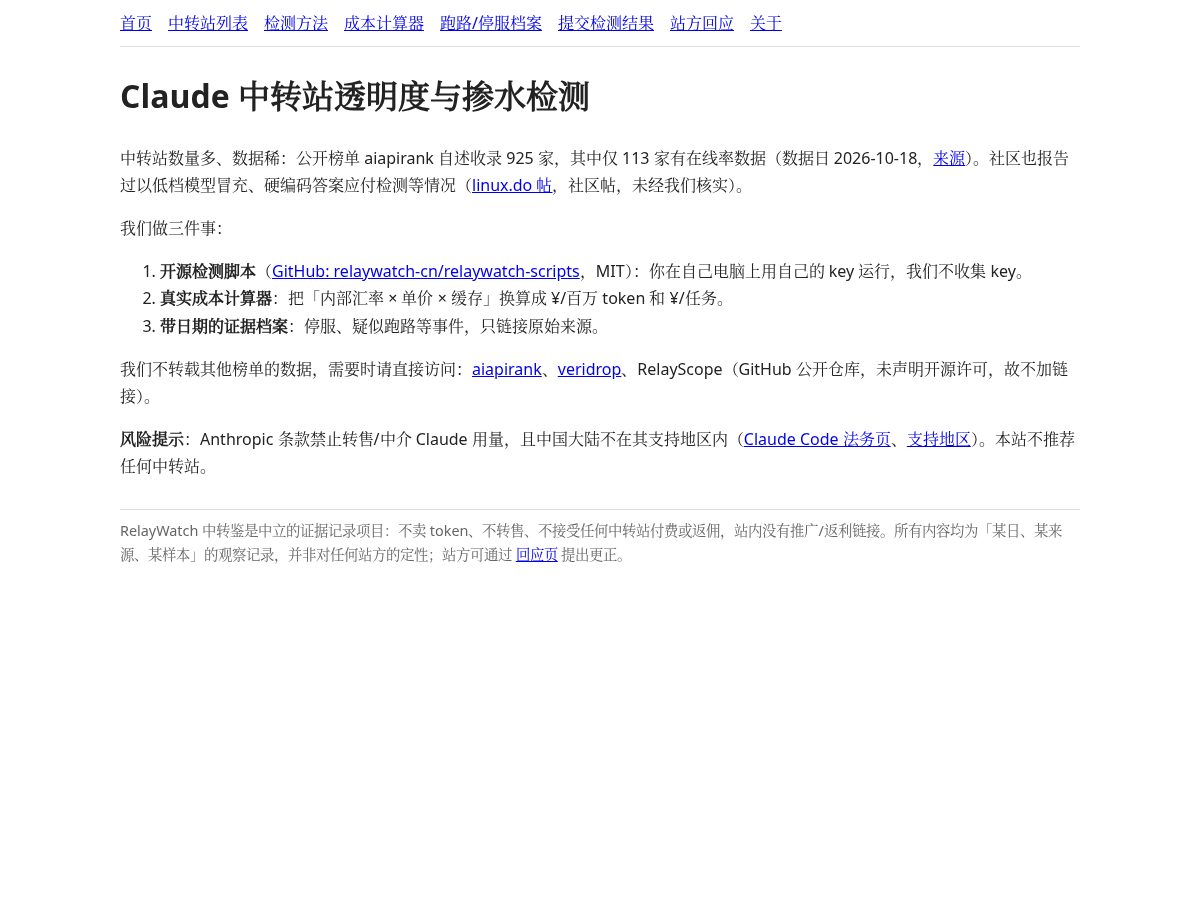Go to 中转站列表 in the nav bar
1200x900 pixels.
pos(208,23)
